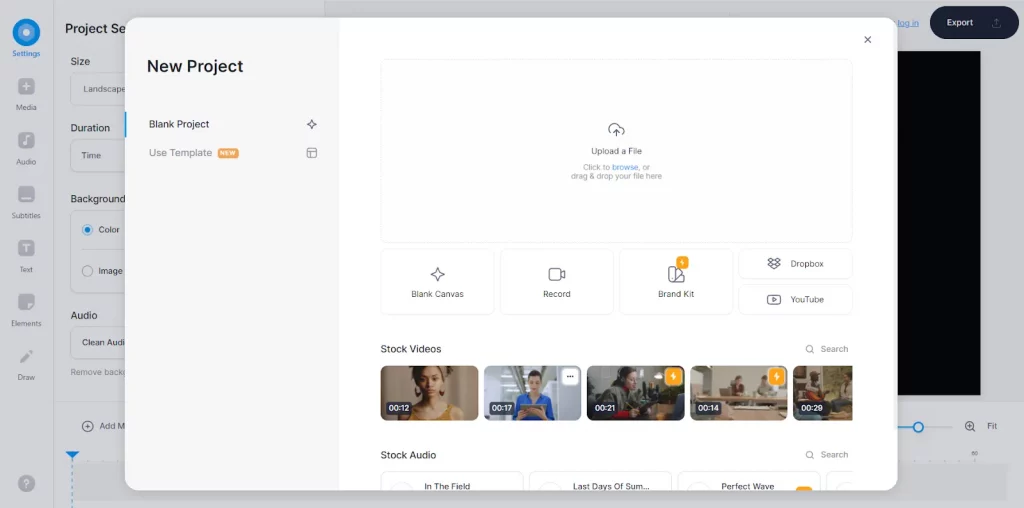This screenshot has width=1024, height=508.
Task: Switch to Use Template tab
Action: tap(181, 153)
